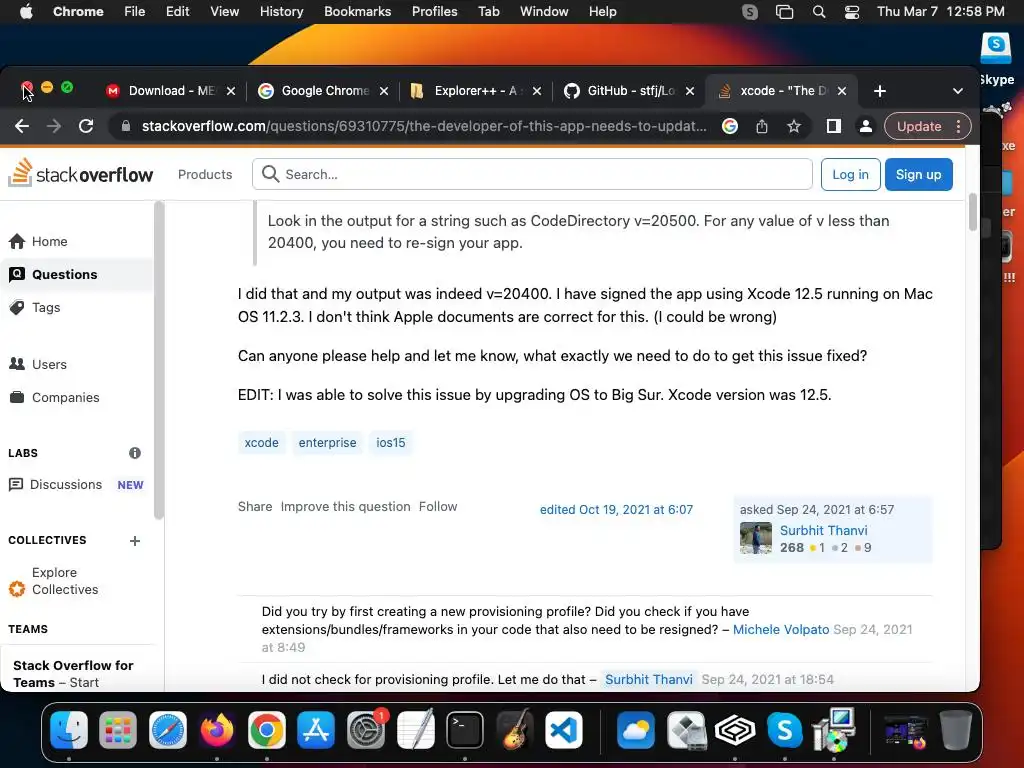
Task: Open Terminal from the dock
Action: pos(465,729)
